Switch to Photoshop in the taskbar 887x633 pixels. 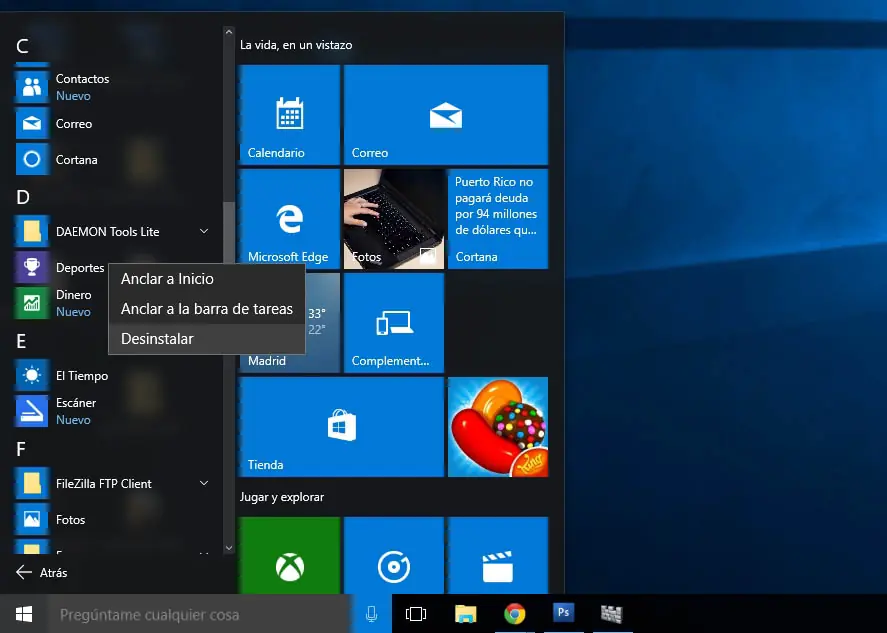(x=563, y=613)
